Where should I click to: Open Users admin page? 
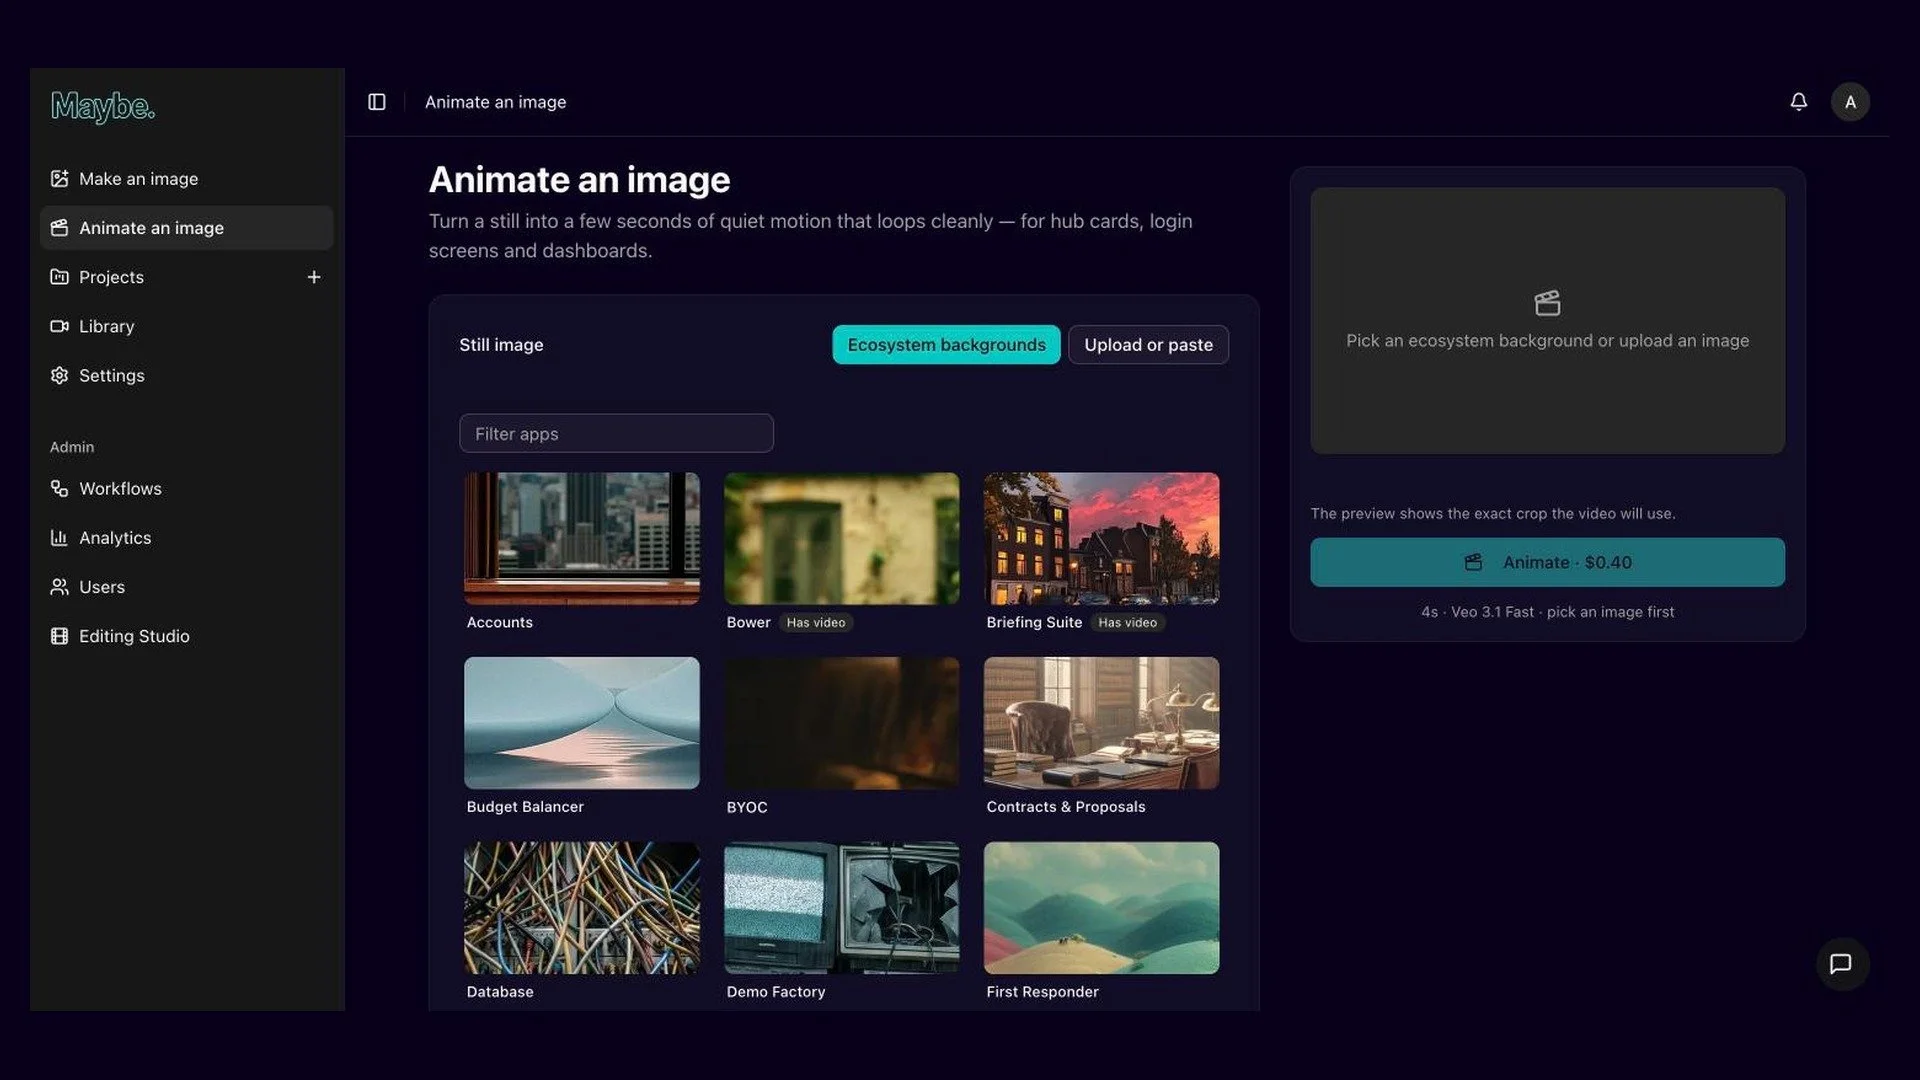click(x=186, y=586)
